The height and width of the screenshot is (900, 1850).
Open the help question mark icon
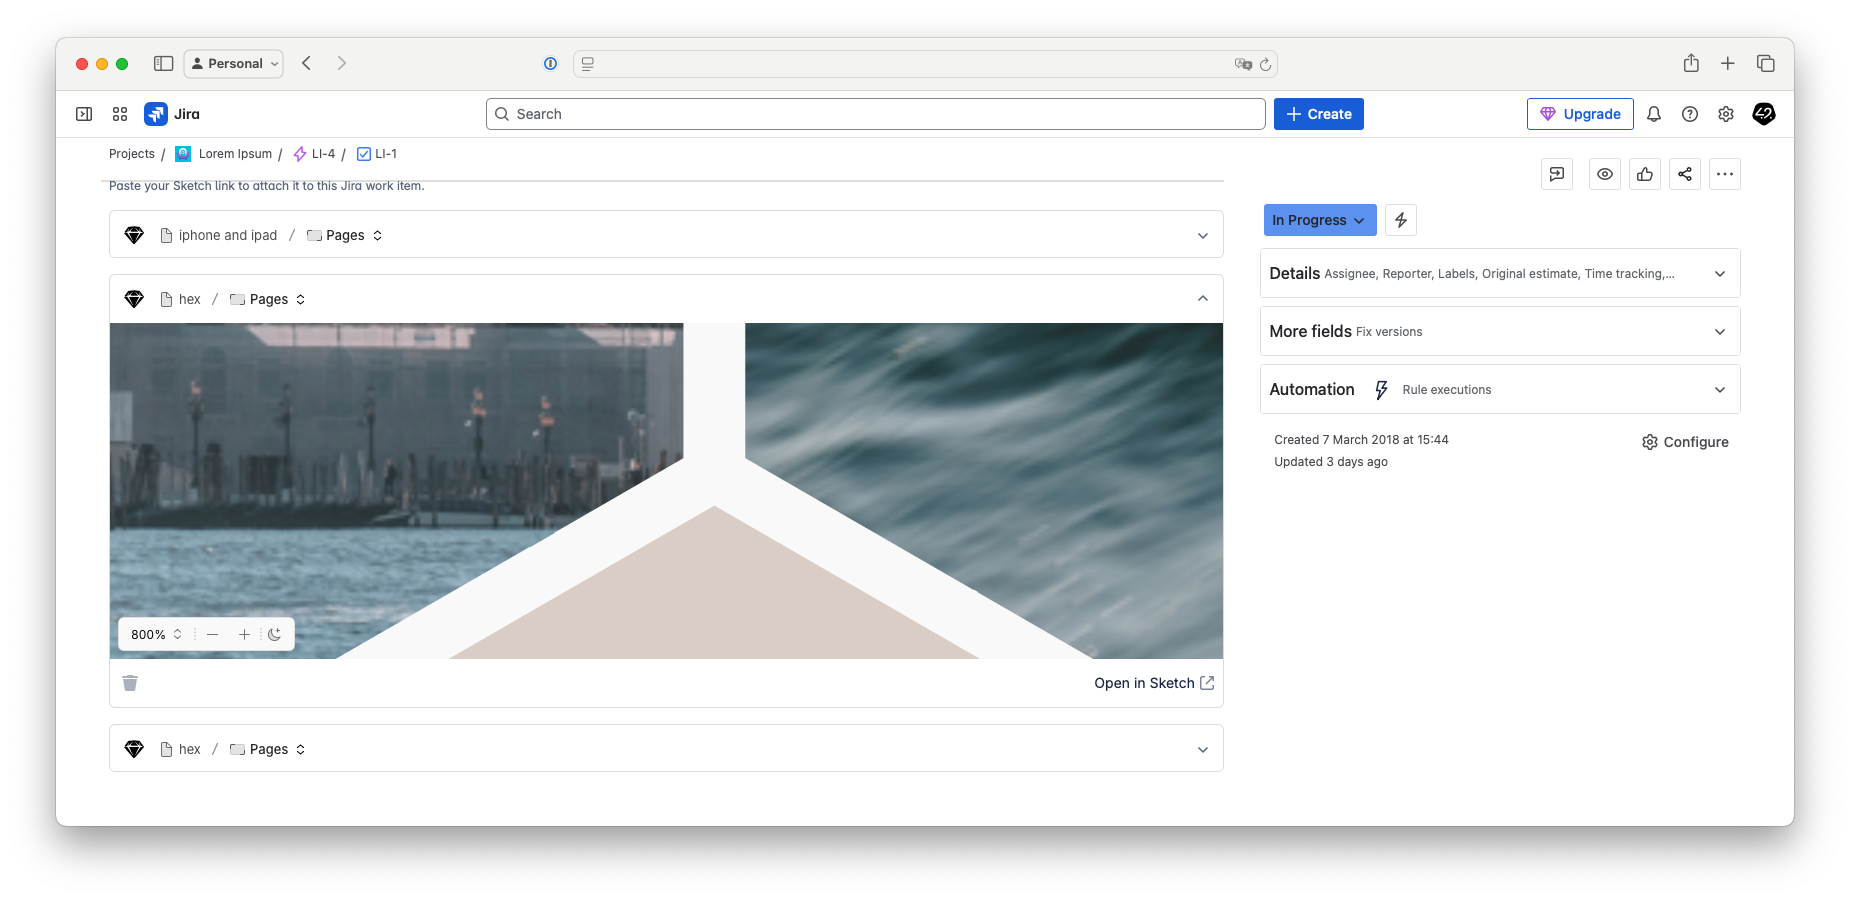[x=1690, y=114]
